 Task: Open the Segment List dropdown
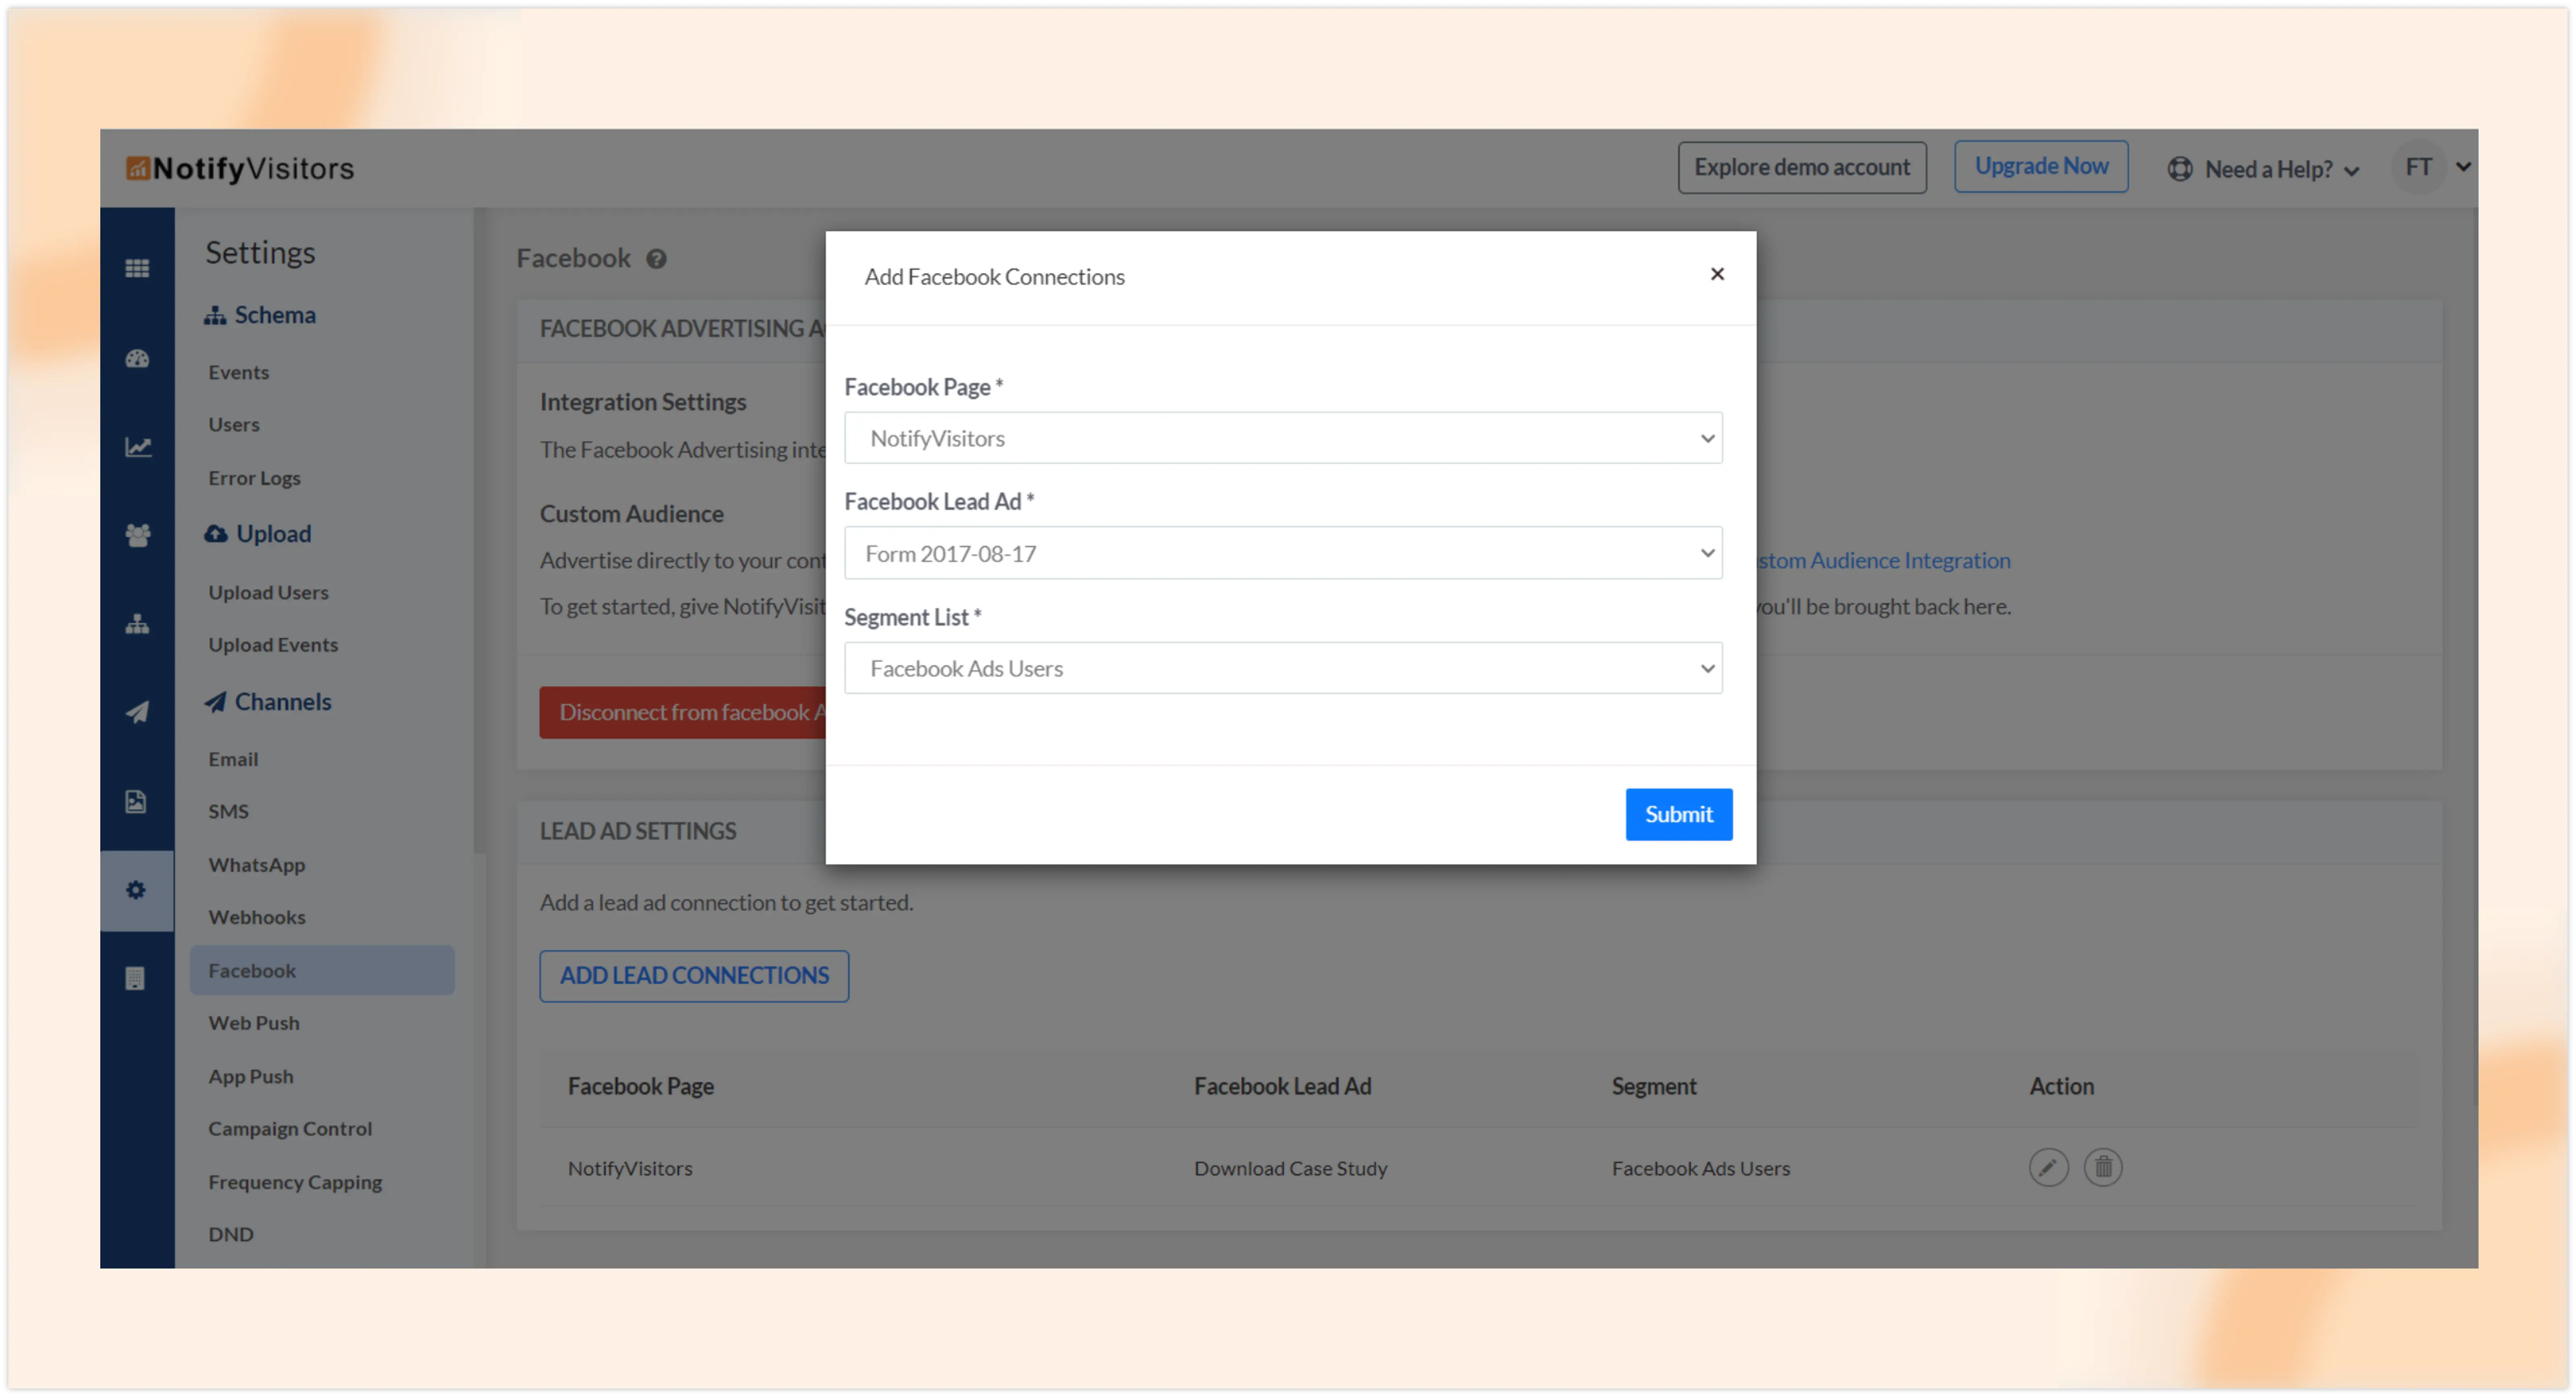click(x=1282, y=668)
